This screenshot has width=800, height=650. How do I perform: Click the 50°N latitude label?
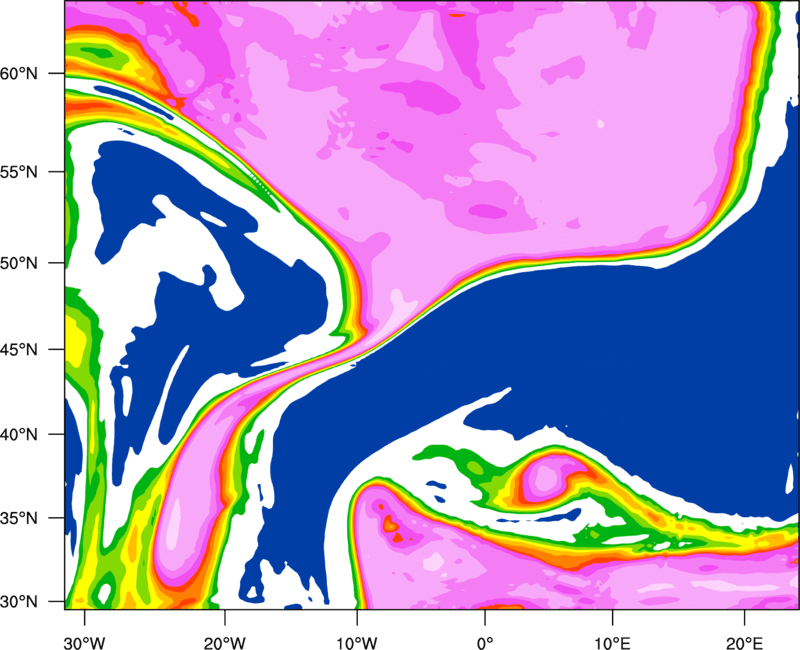coord(19,263)
